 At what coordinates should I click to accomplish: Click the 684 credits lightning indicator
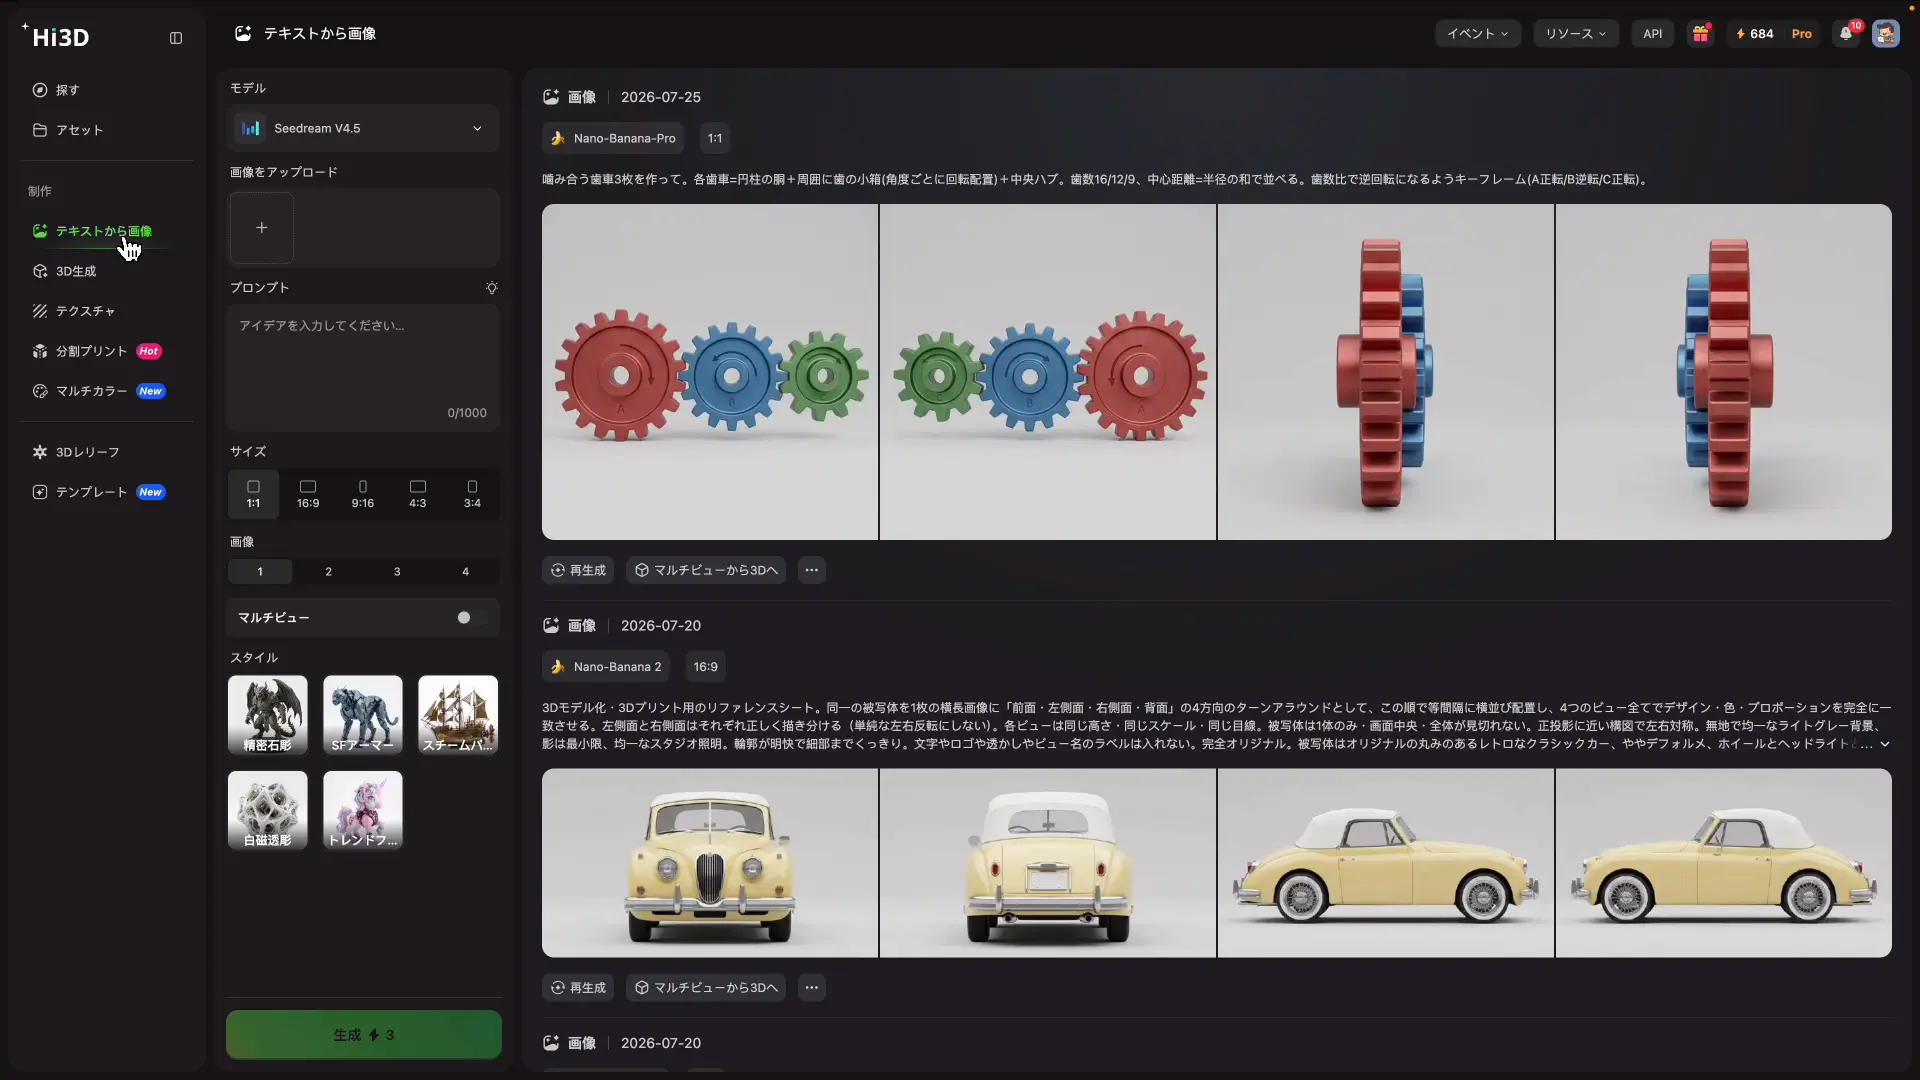coord(1755,34)
